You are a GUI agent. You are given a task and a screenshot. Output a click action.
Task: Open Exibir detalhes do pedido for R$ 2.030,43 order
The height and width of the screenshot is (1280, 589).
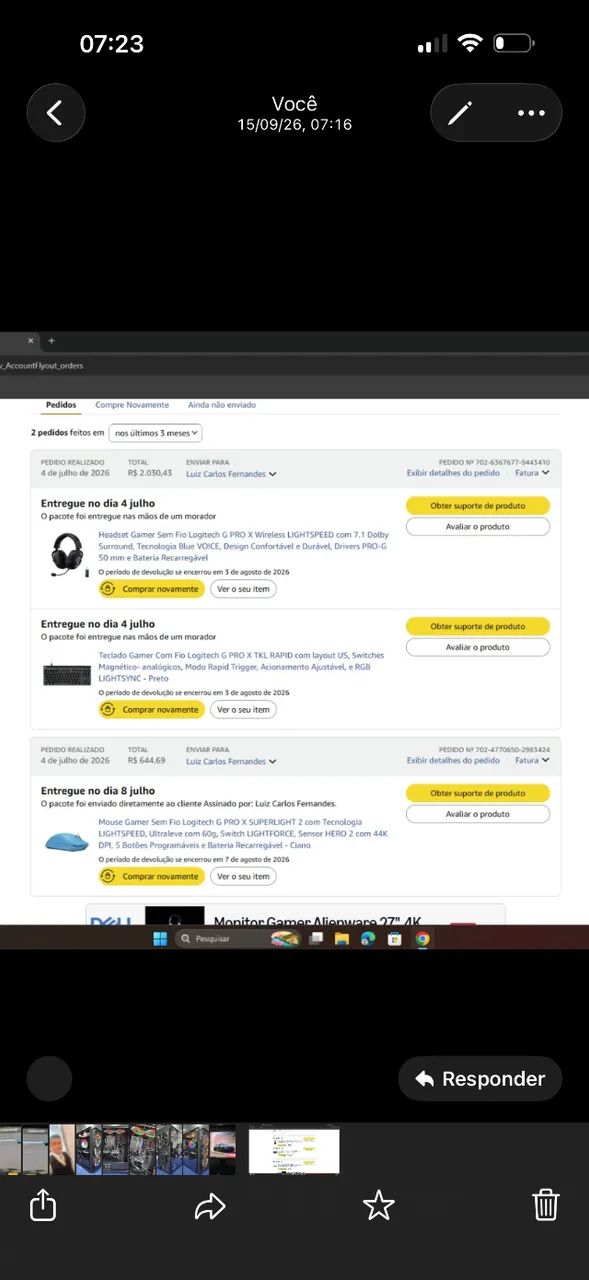[x=453, y=473]
